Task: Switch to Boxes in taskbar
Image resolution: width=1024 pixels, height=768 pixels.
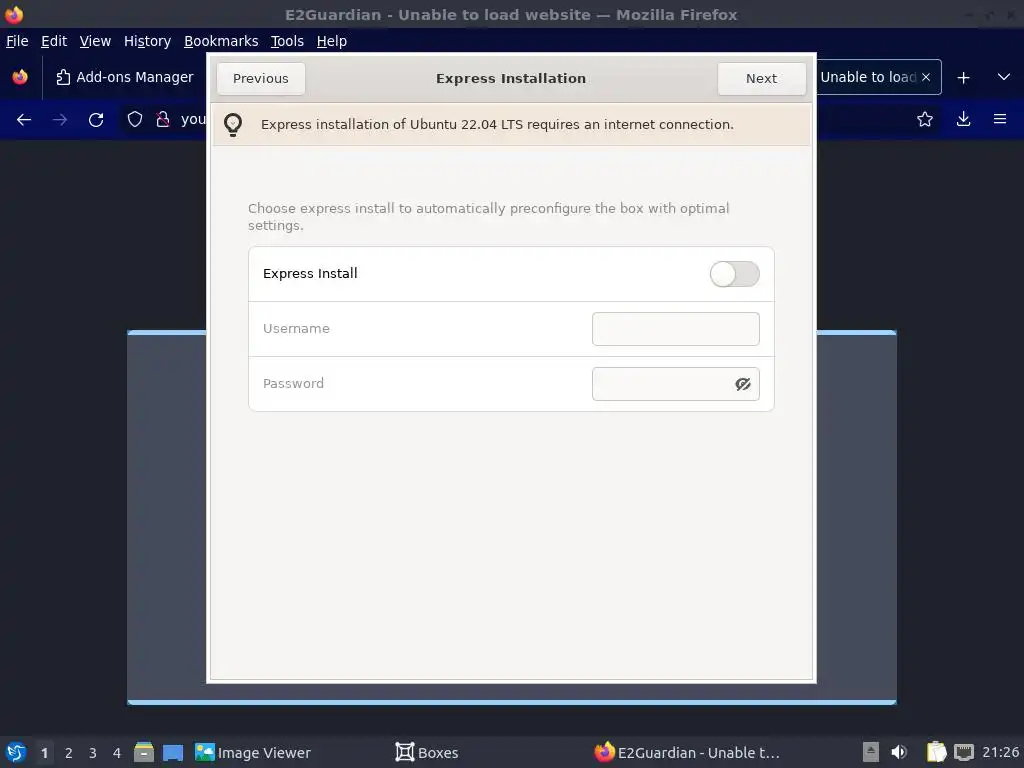Action: pos(427,752)
